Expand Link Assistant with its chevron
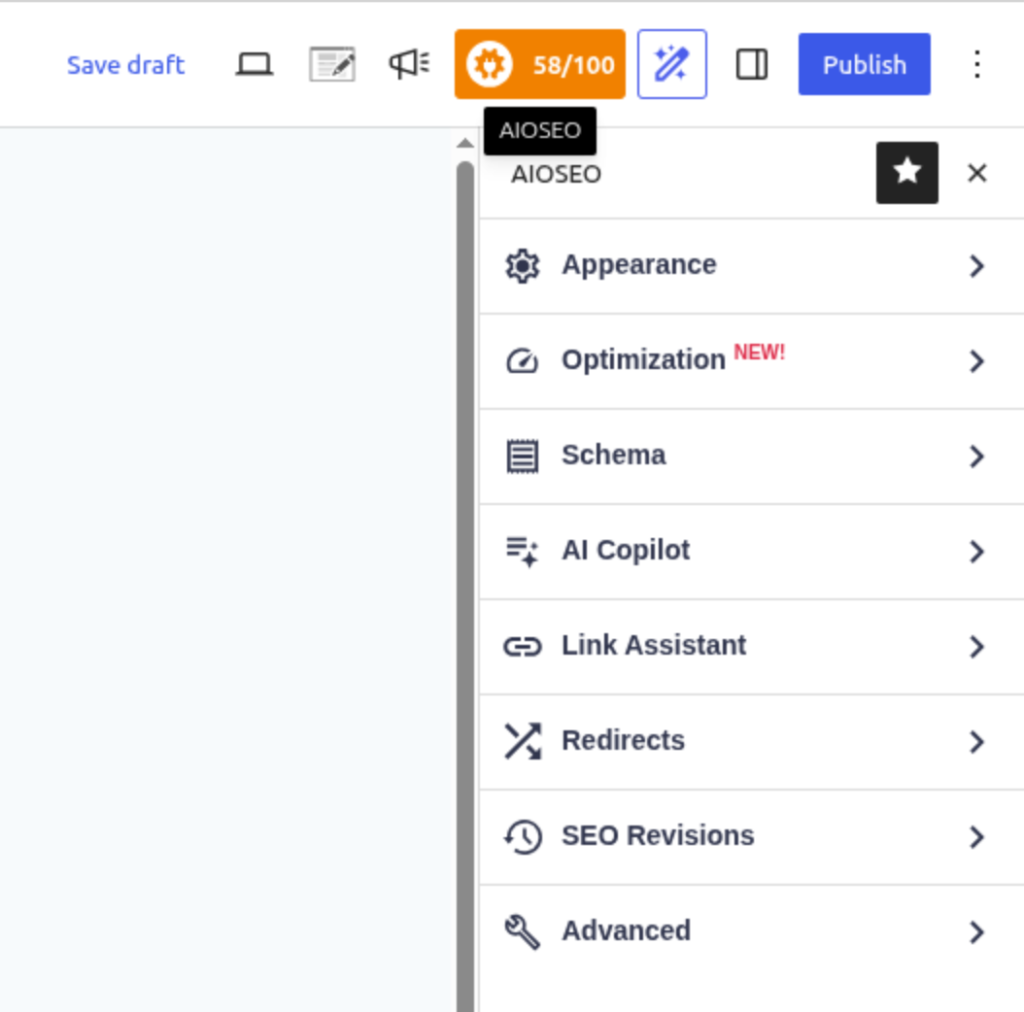Viewport: 1024px width, 1012px height. point(977,646)
